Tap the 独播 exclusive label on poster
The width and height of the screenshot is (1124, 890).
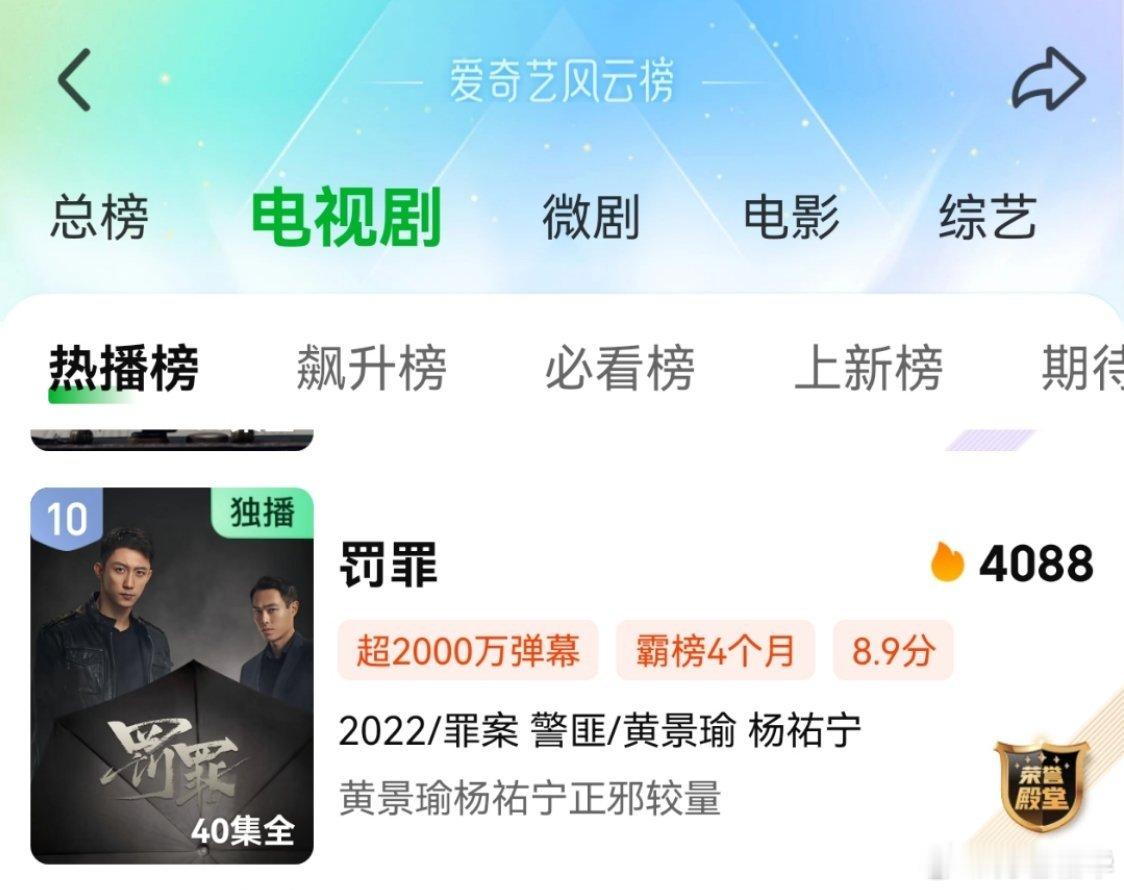point(262,513)
